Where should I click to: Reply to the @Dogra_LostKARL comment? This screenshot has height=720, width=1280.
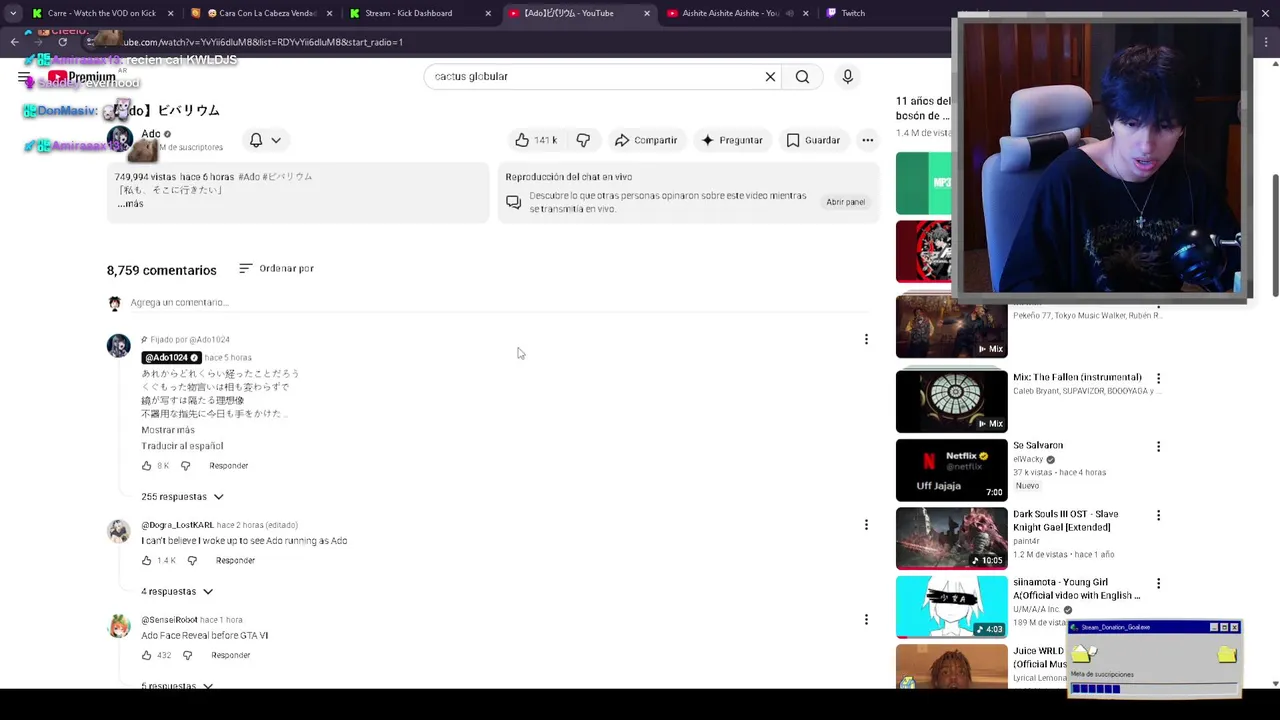coord(235,561)
